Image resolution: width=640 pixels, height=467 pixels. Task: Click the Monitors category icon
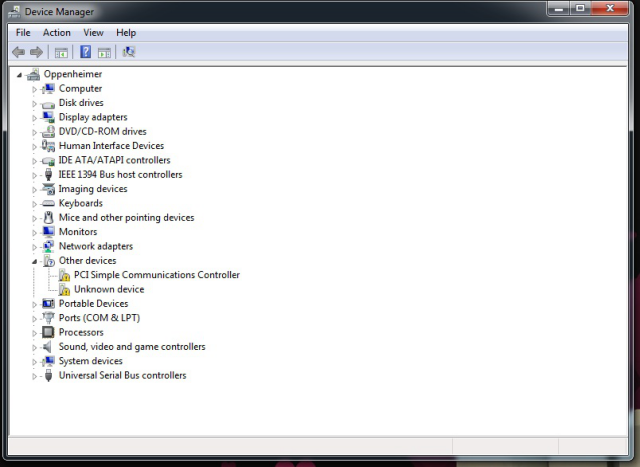pos(48,232)
